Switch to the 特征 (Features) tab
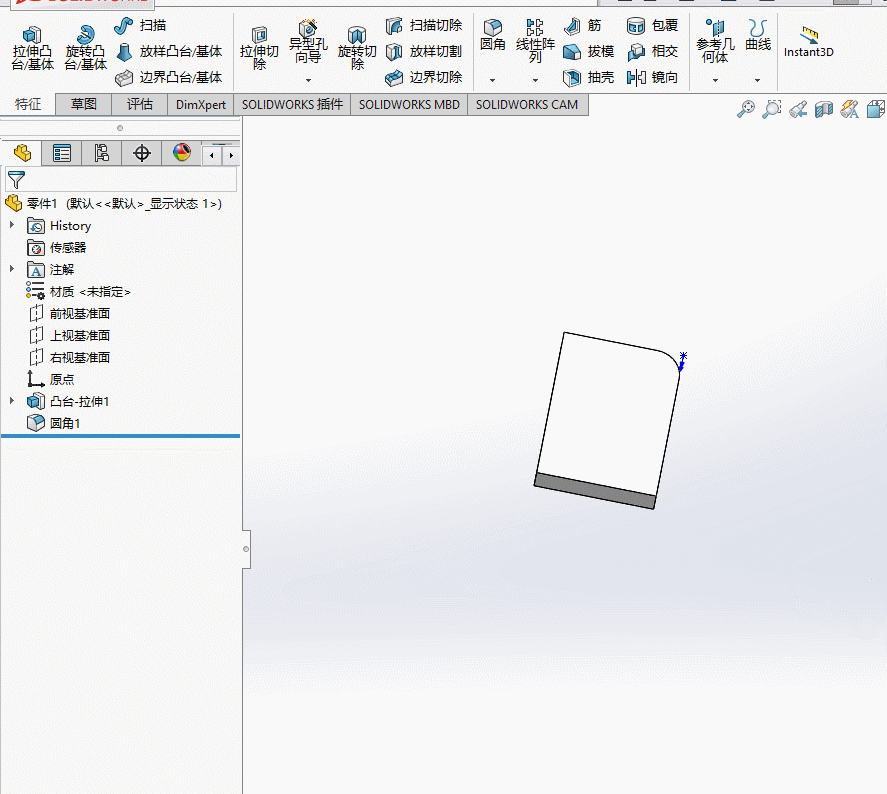Image resolution: width=887 pixels, height=794 pixels. tap(28, 104)
